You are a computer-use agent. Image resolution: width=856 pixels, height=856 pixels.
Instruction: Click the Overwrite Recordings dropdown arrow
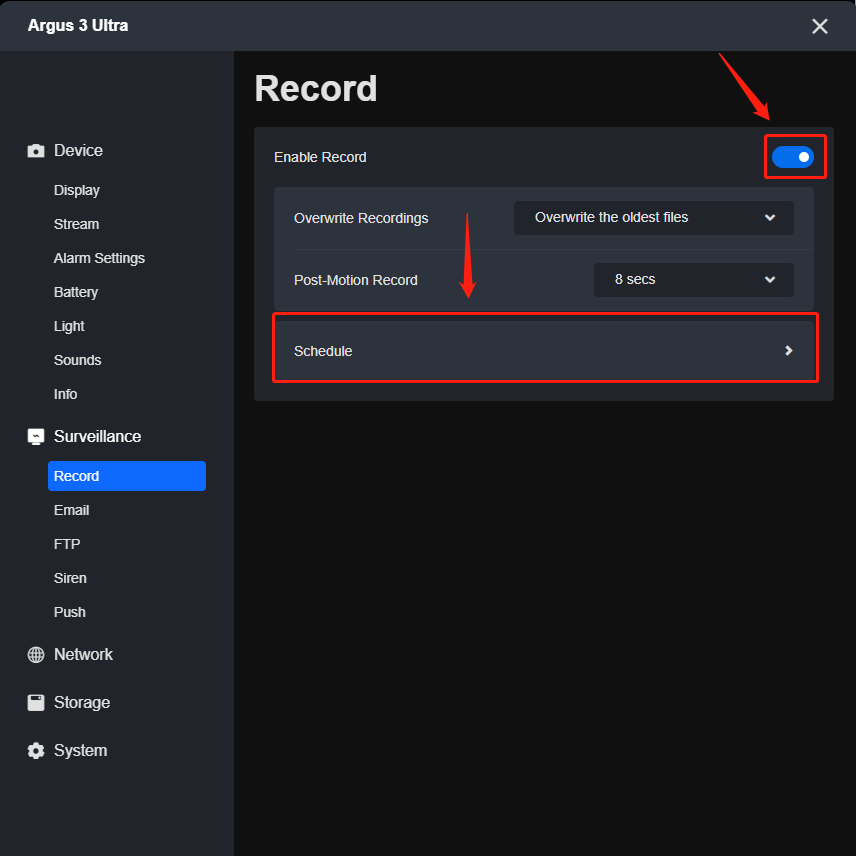[x=770, y=218]
